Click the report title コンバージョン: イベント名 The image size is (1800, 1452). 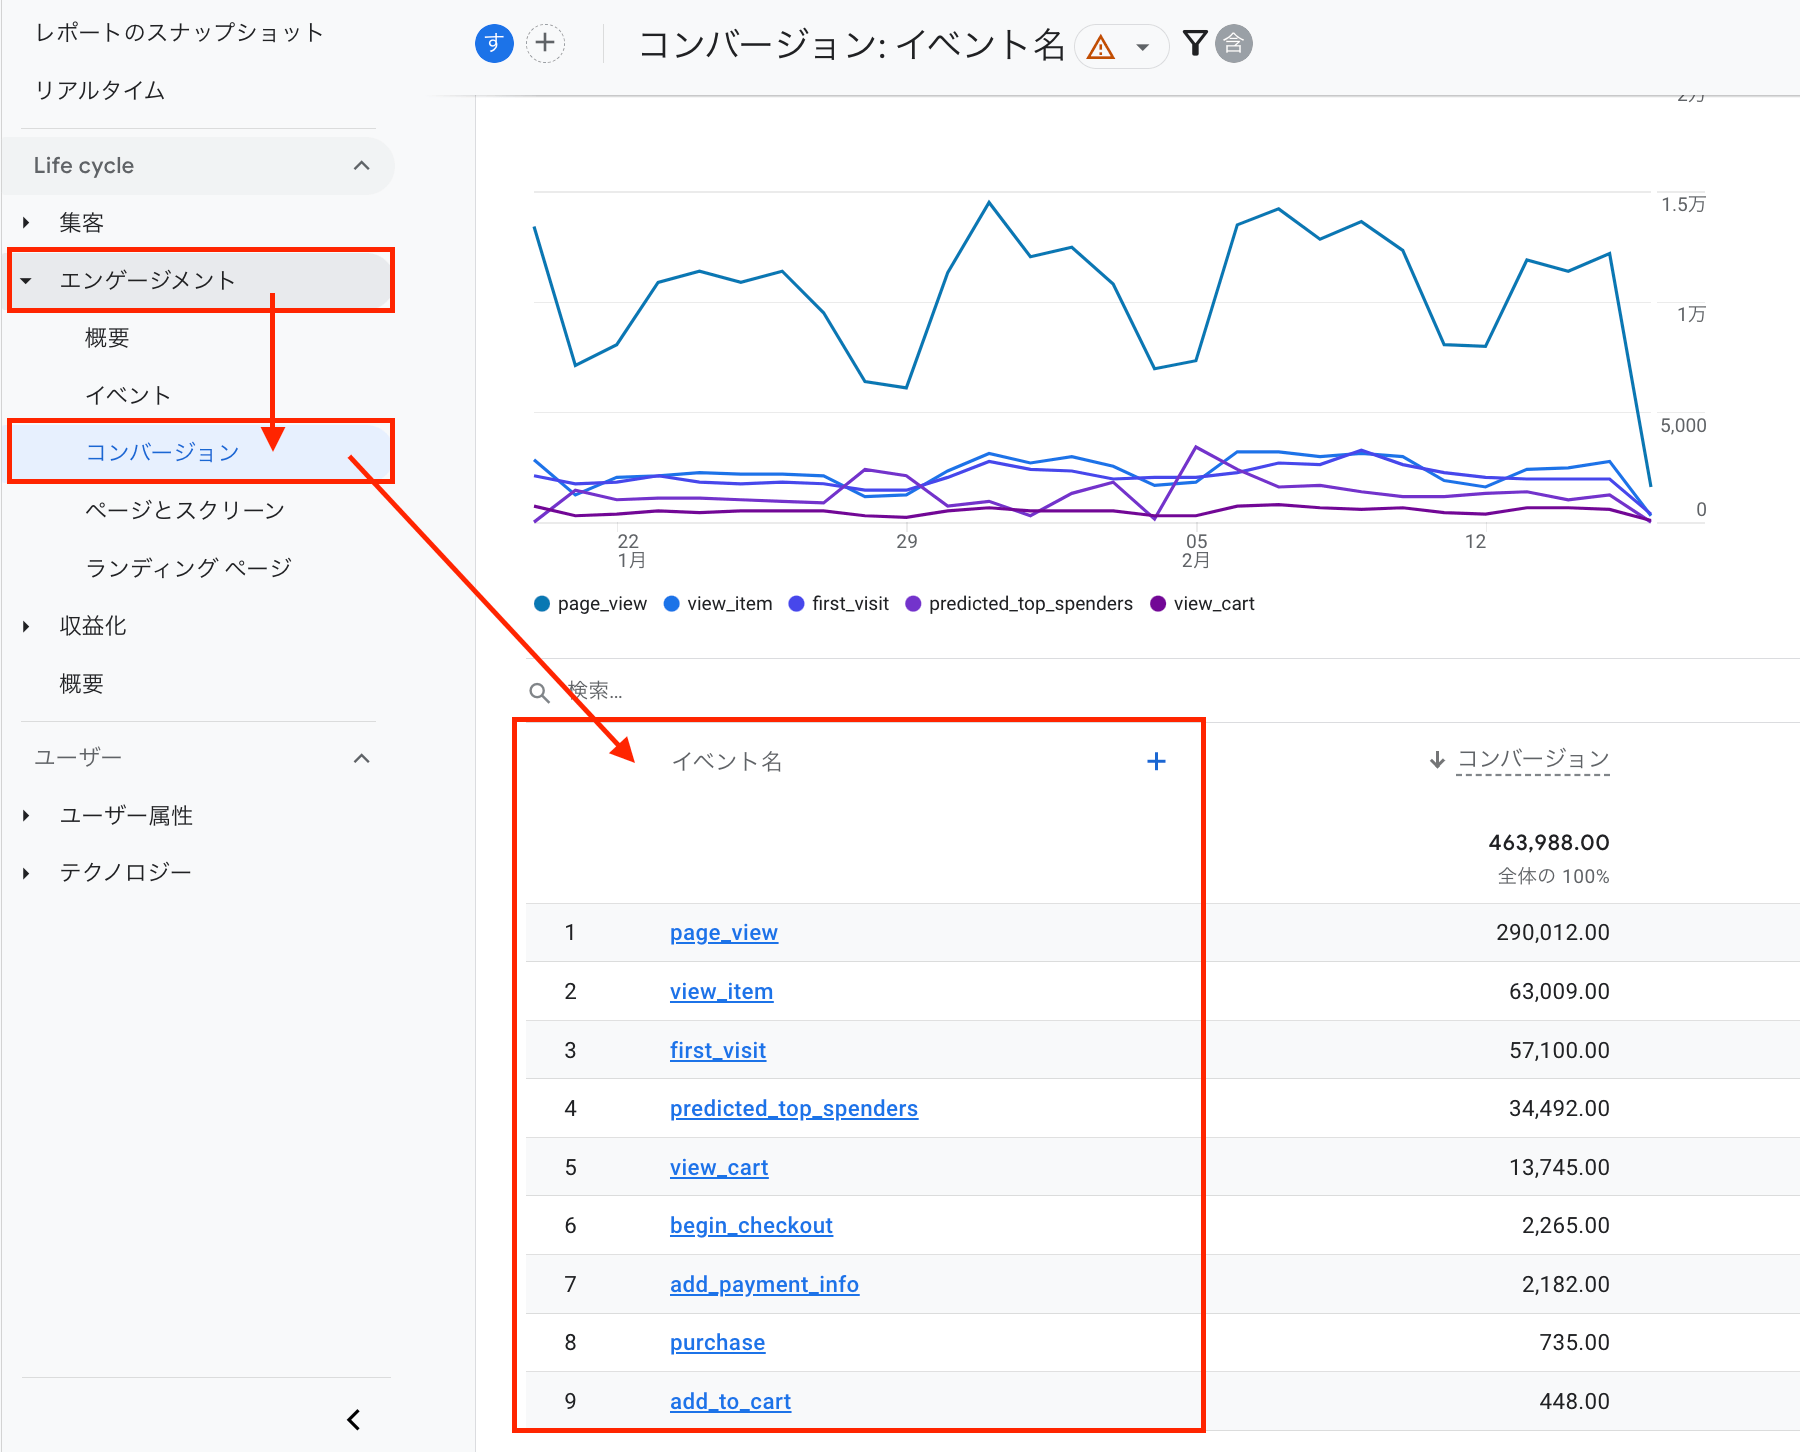coord(852,45)
